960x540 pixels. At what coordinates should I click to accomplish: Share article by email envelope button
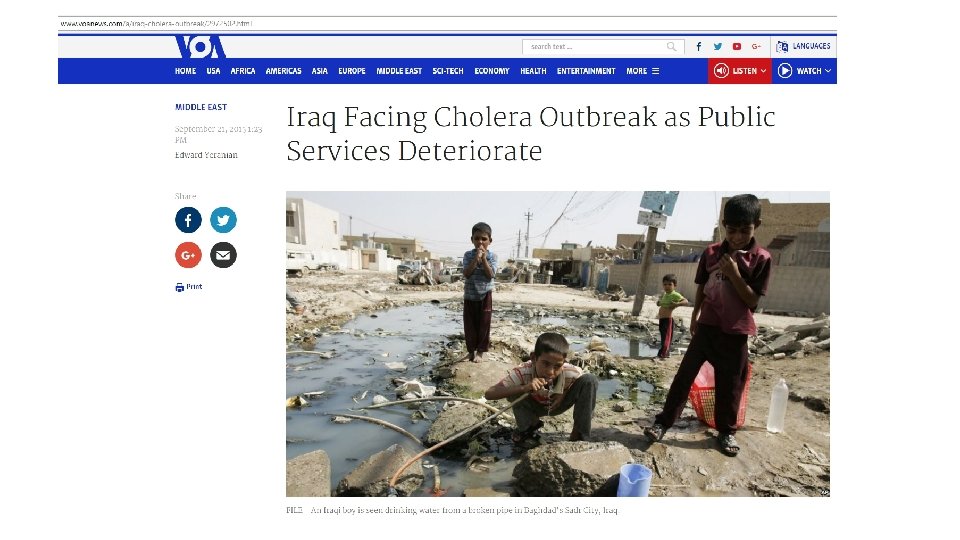pyautogui.click(x=223, y=255)
